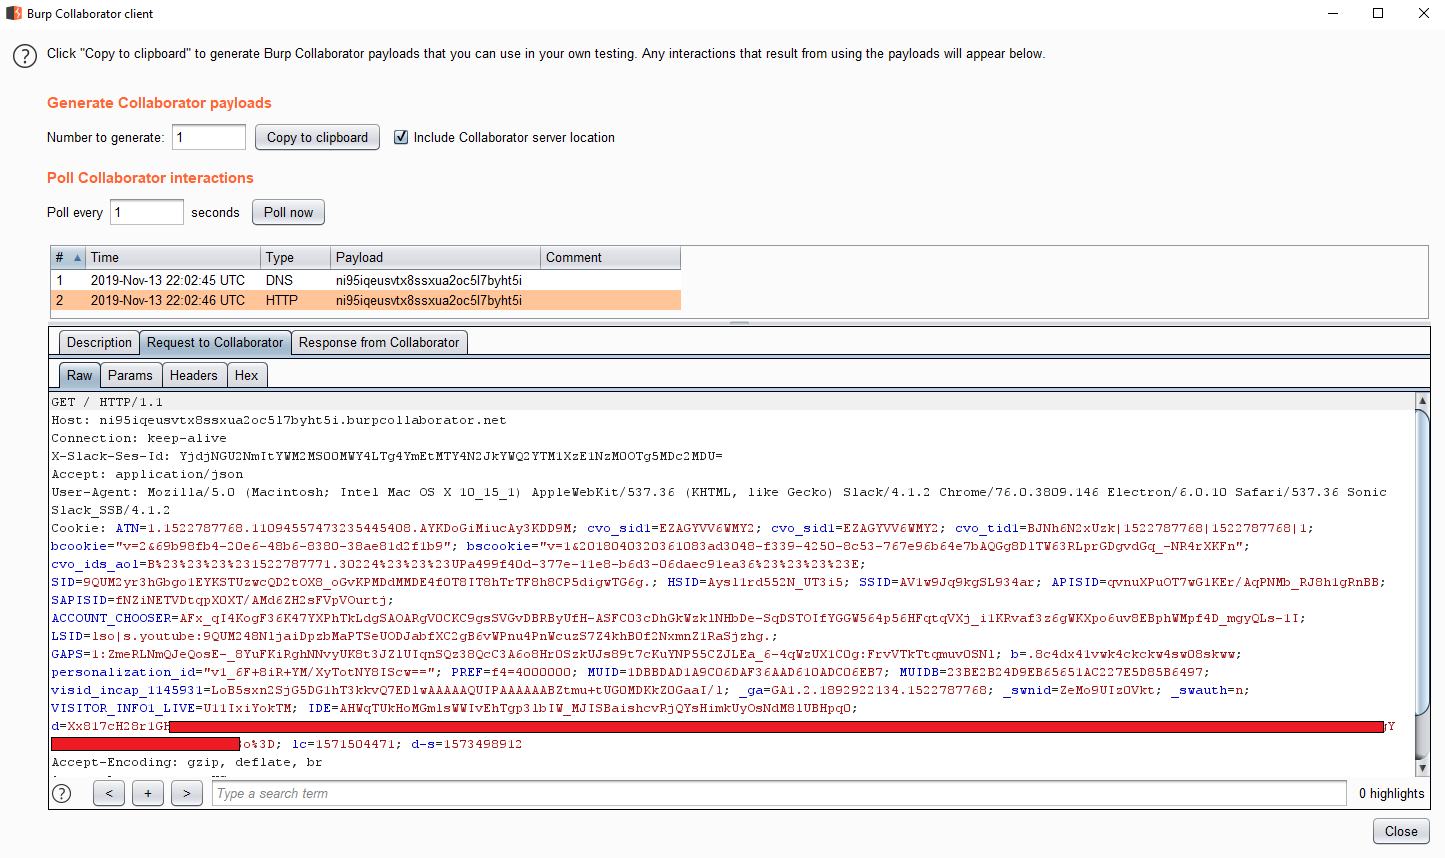This screenshot has width=1445, height=858.
Task: Click the Burp logo in the title bar
Action: (x=14, y=13)
